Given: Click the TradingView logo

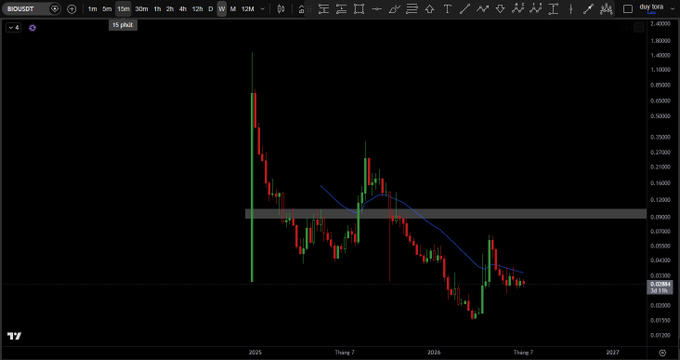Looking at the screenshot, I should pos(14,336).
